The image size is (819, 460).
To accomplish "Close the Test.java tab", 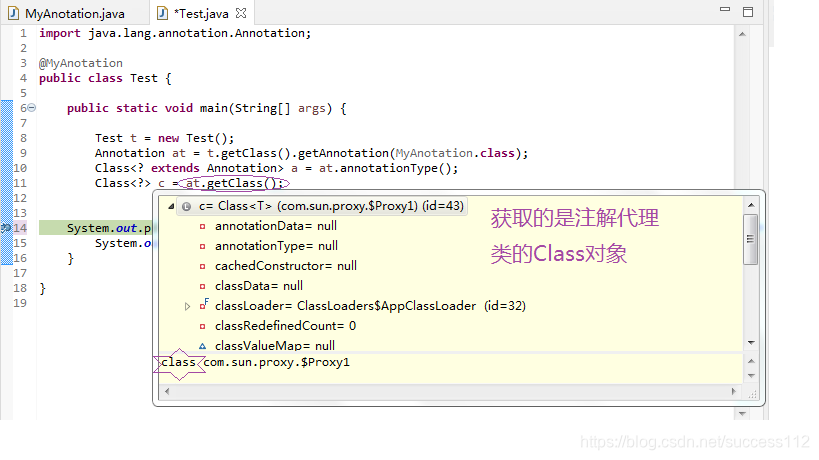I will coord(241,13).
